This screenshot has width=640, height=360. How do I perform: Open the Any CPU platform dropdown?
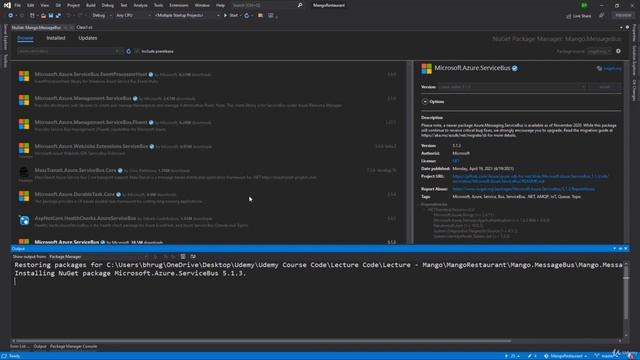(132, 16)
